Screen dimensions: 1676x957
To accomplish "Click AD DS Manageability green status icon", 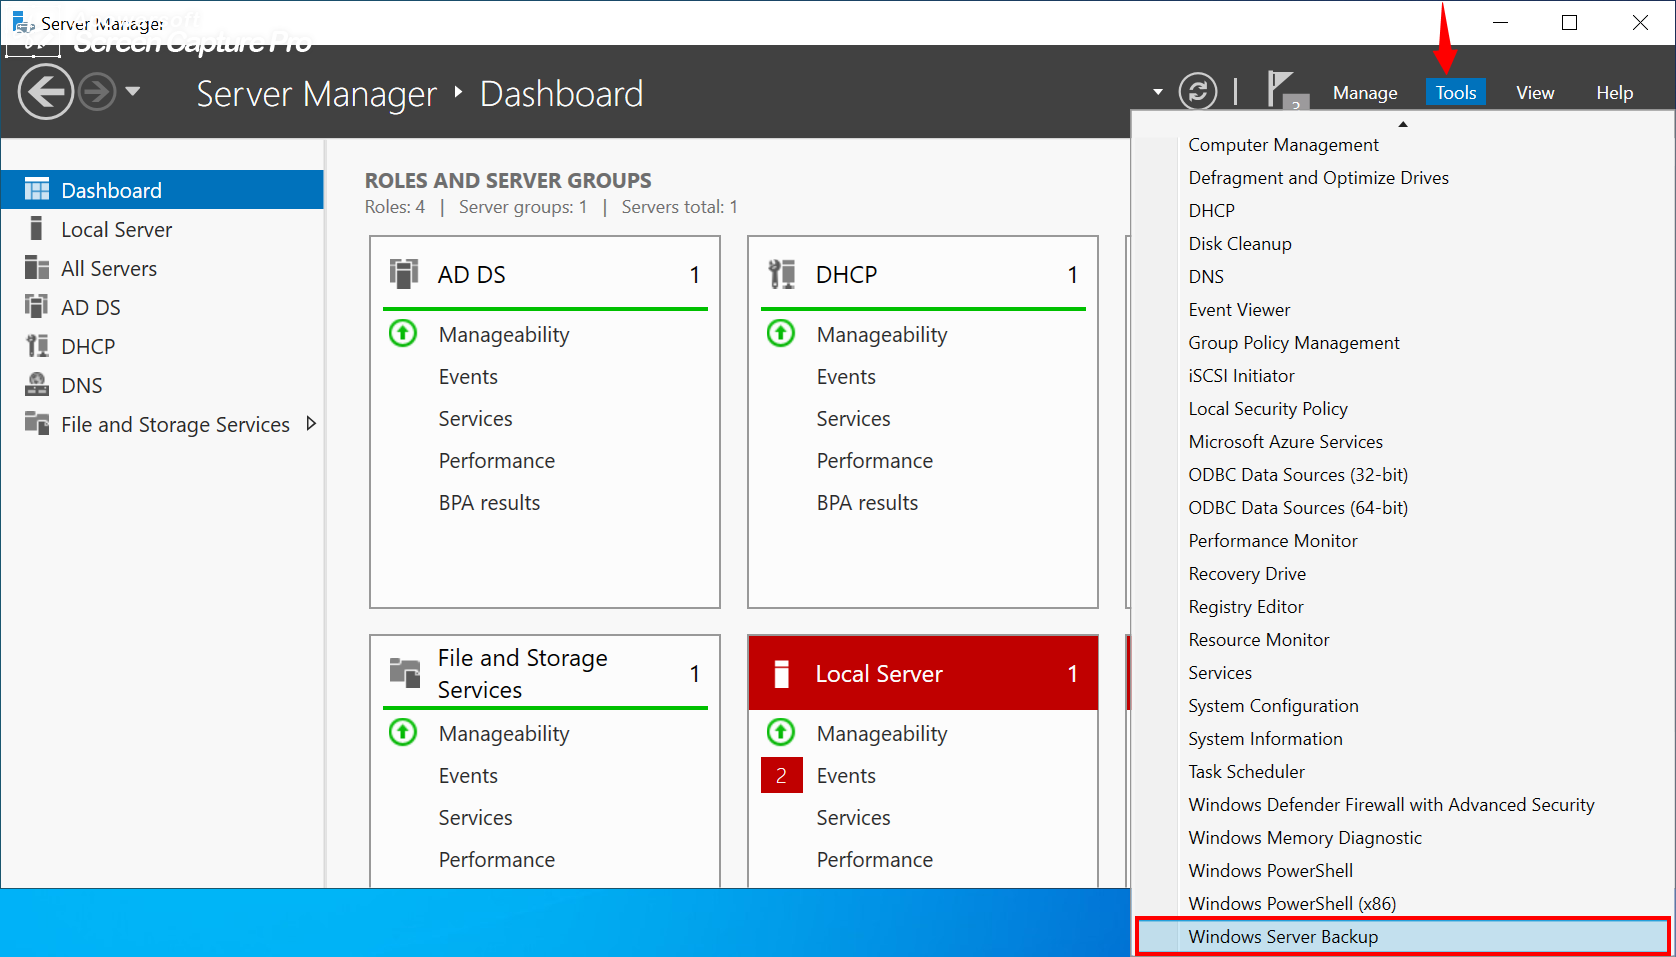I will tap(403, 333).
